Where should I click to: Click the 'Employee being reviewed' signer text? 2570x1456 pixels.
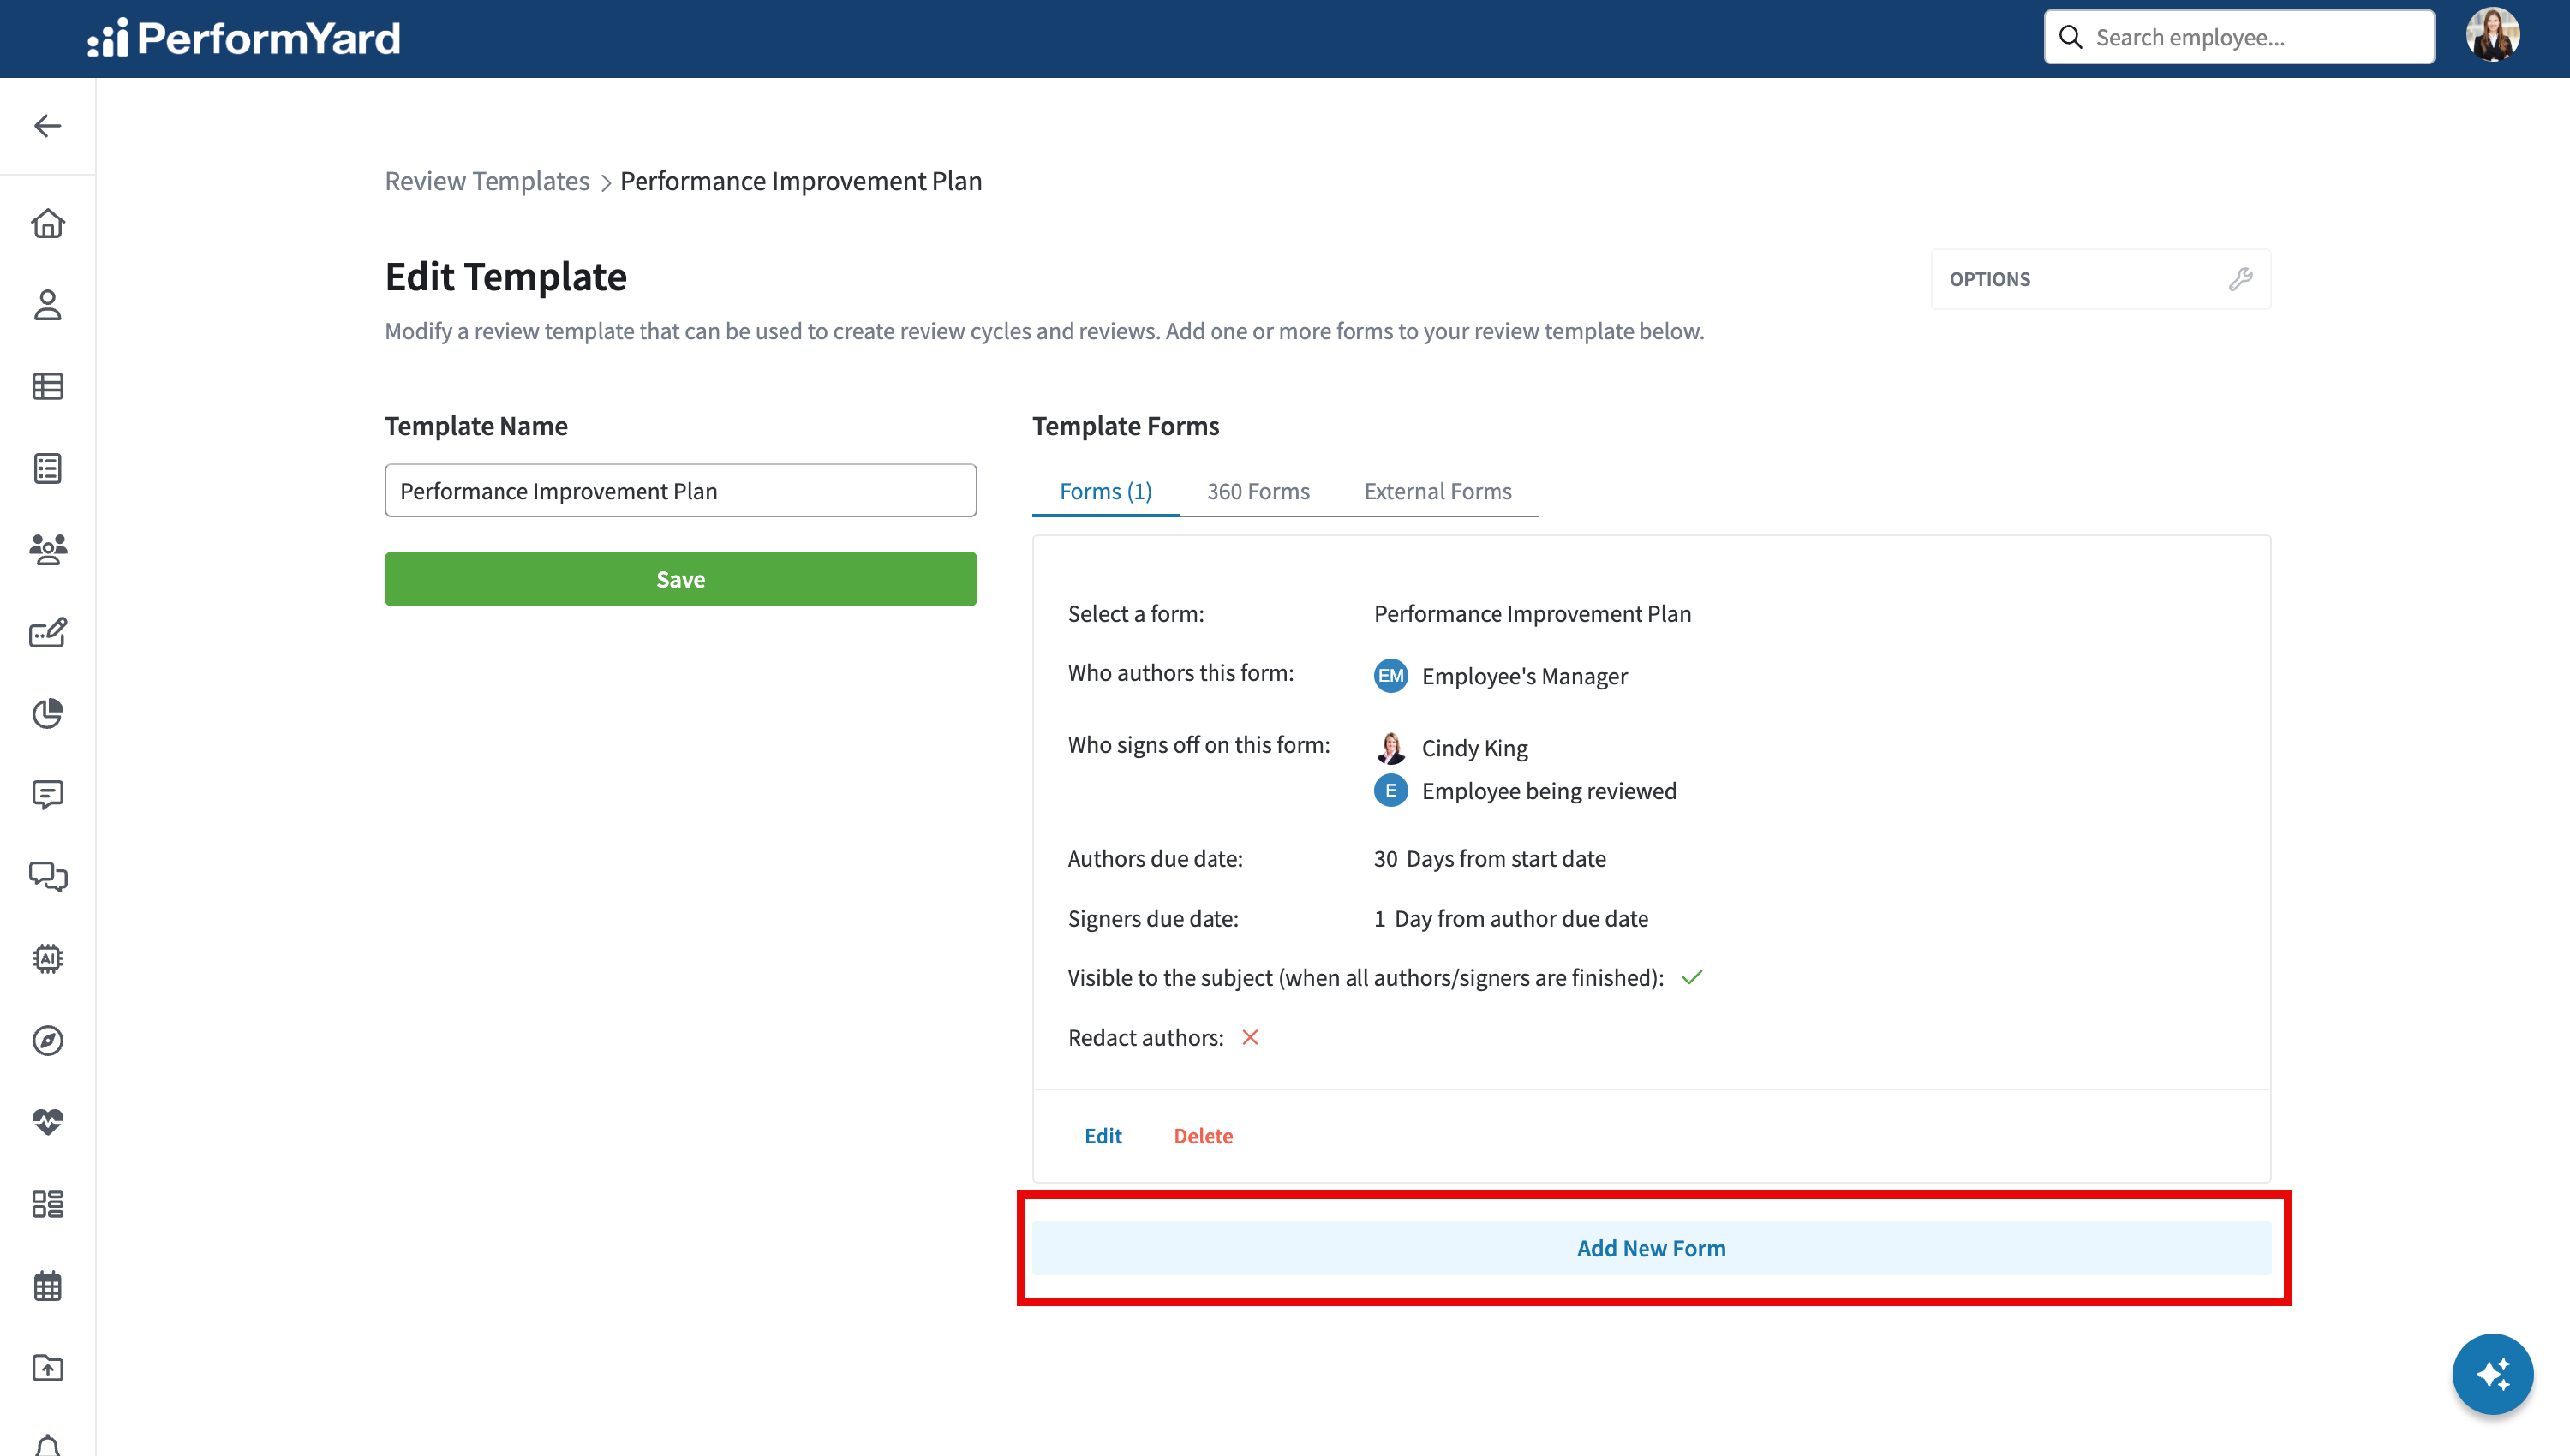tap(1549, 791)
